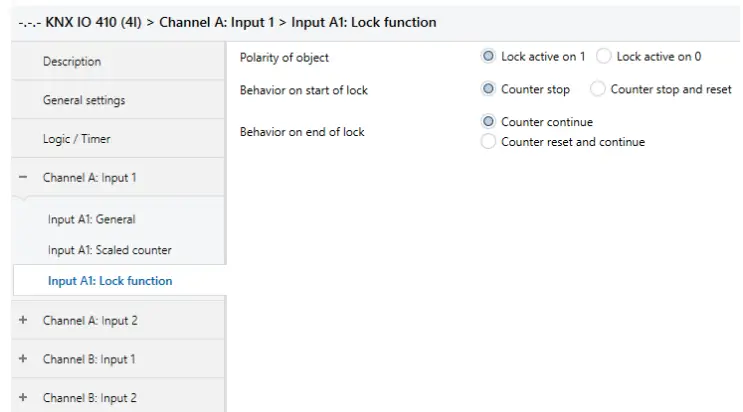Open the Description tab
The height and width of the screenshot is (412, 743).
71,62
